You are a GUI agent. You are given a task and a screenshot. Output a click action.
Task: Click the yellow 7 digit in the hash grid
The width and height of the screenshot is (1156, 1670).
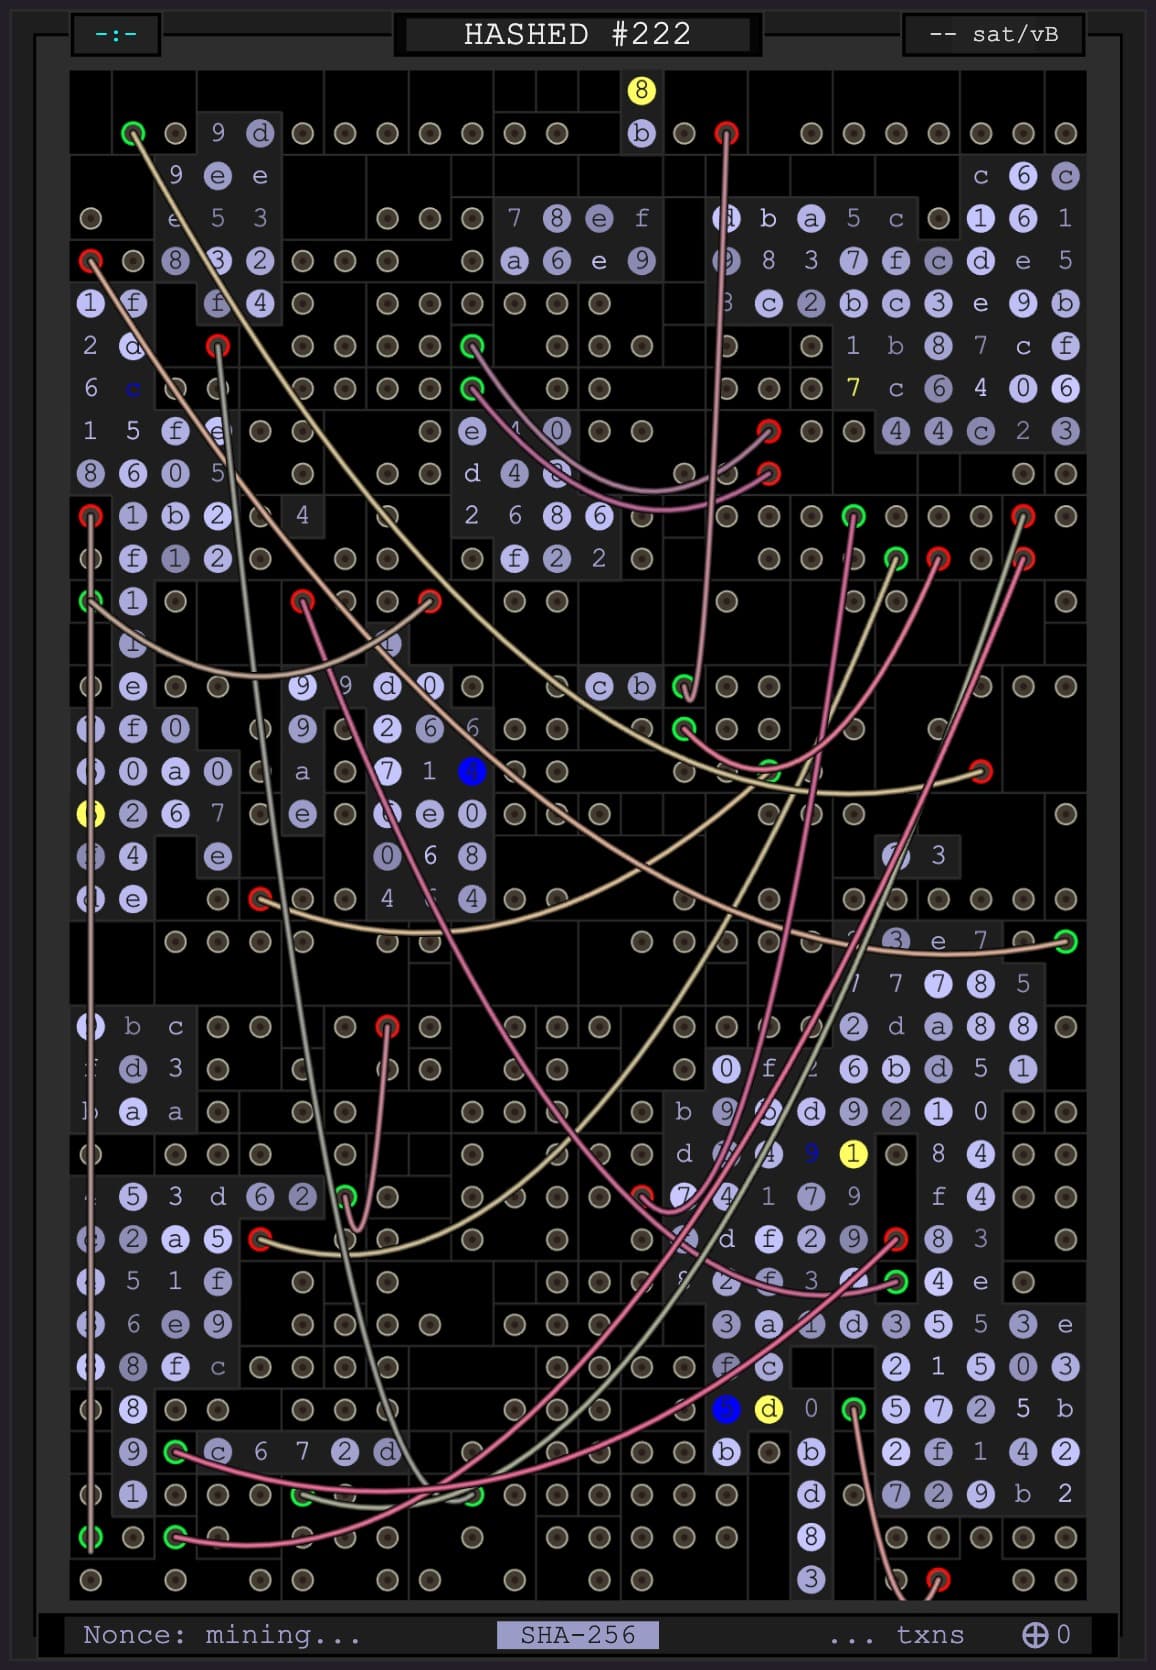[853, 388]
